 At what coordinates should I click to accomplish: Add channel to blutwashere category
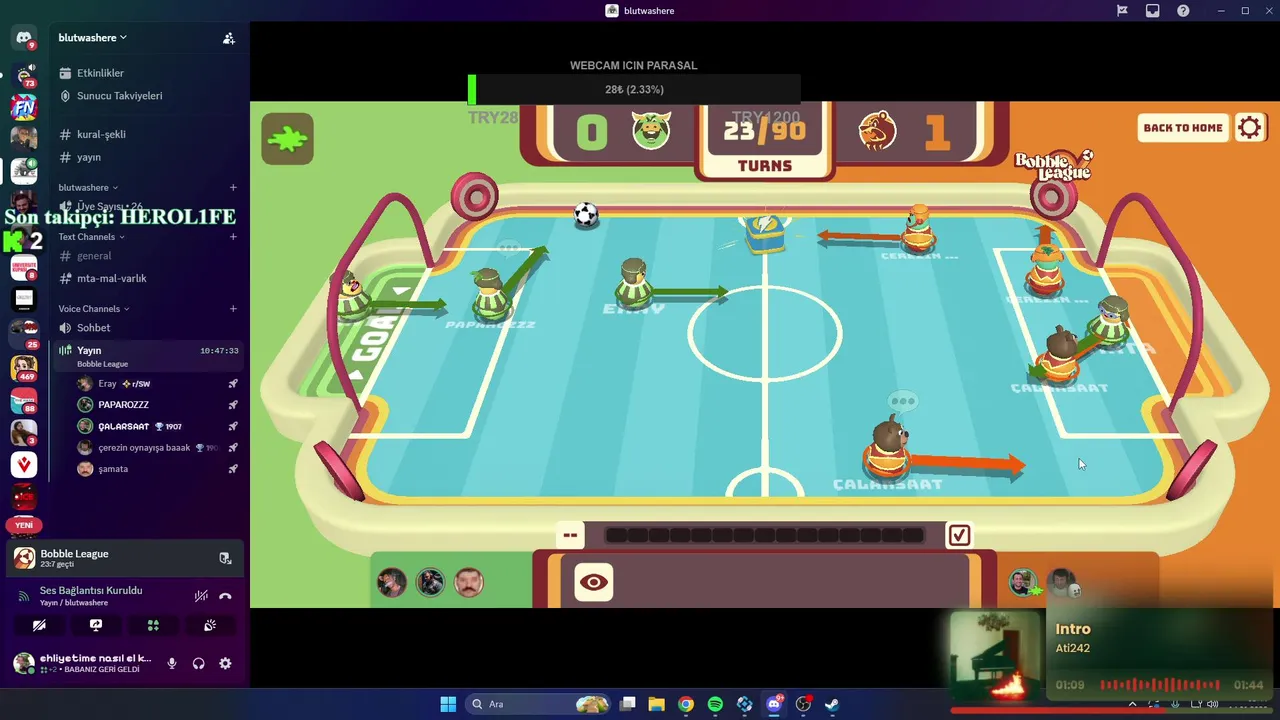tap(233, 187)
